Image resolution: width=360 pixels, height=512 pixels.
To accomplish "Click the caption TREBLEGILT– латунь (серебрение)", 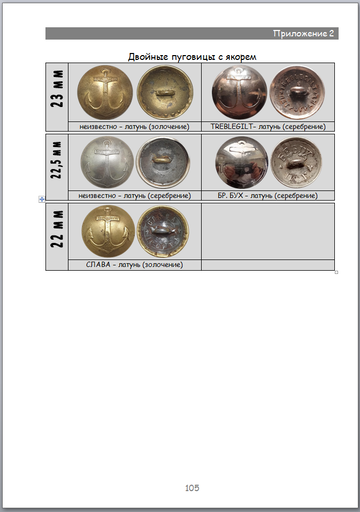I will (268, 127).
